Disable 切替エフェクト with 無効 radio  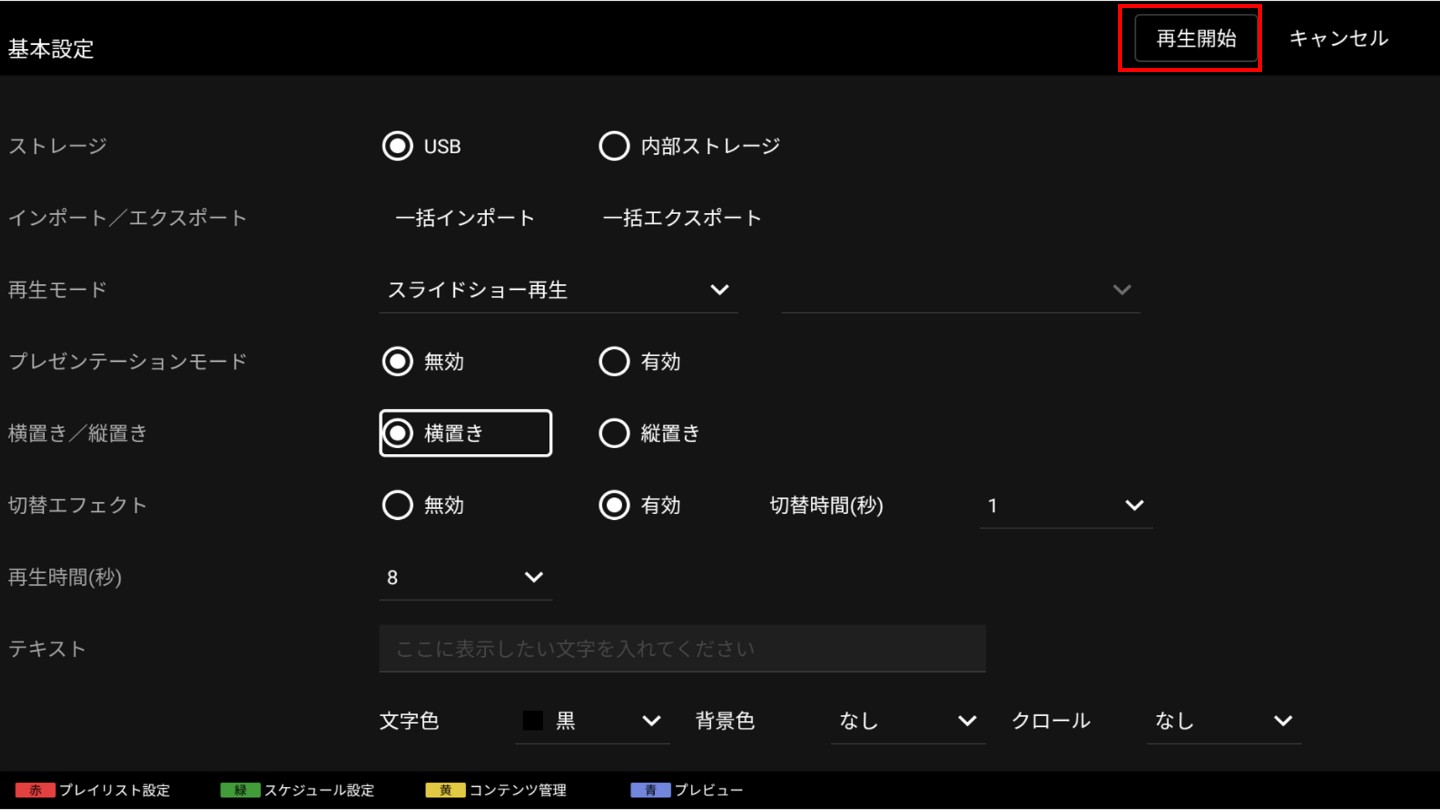coord(398,505)
